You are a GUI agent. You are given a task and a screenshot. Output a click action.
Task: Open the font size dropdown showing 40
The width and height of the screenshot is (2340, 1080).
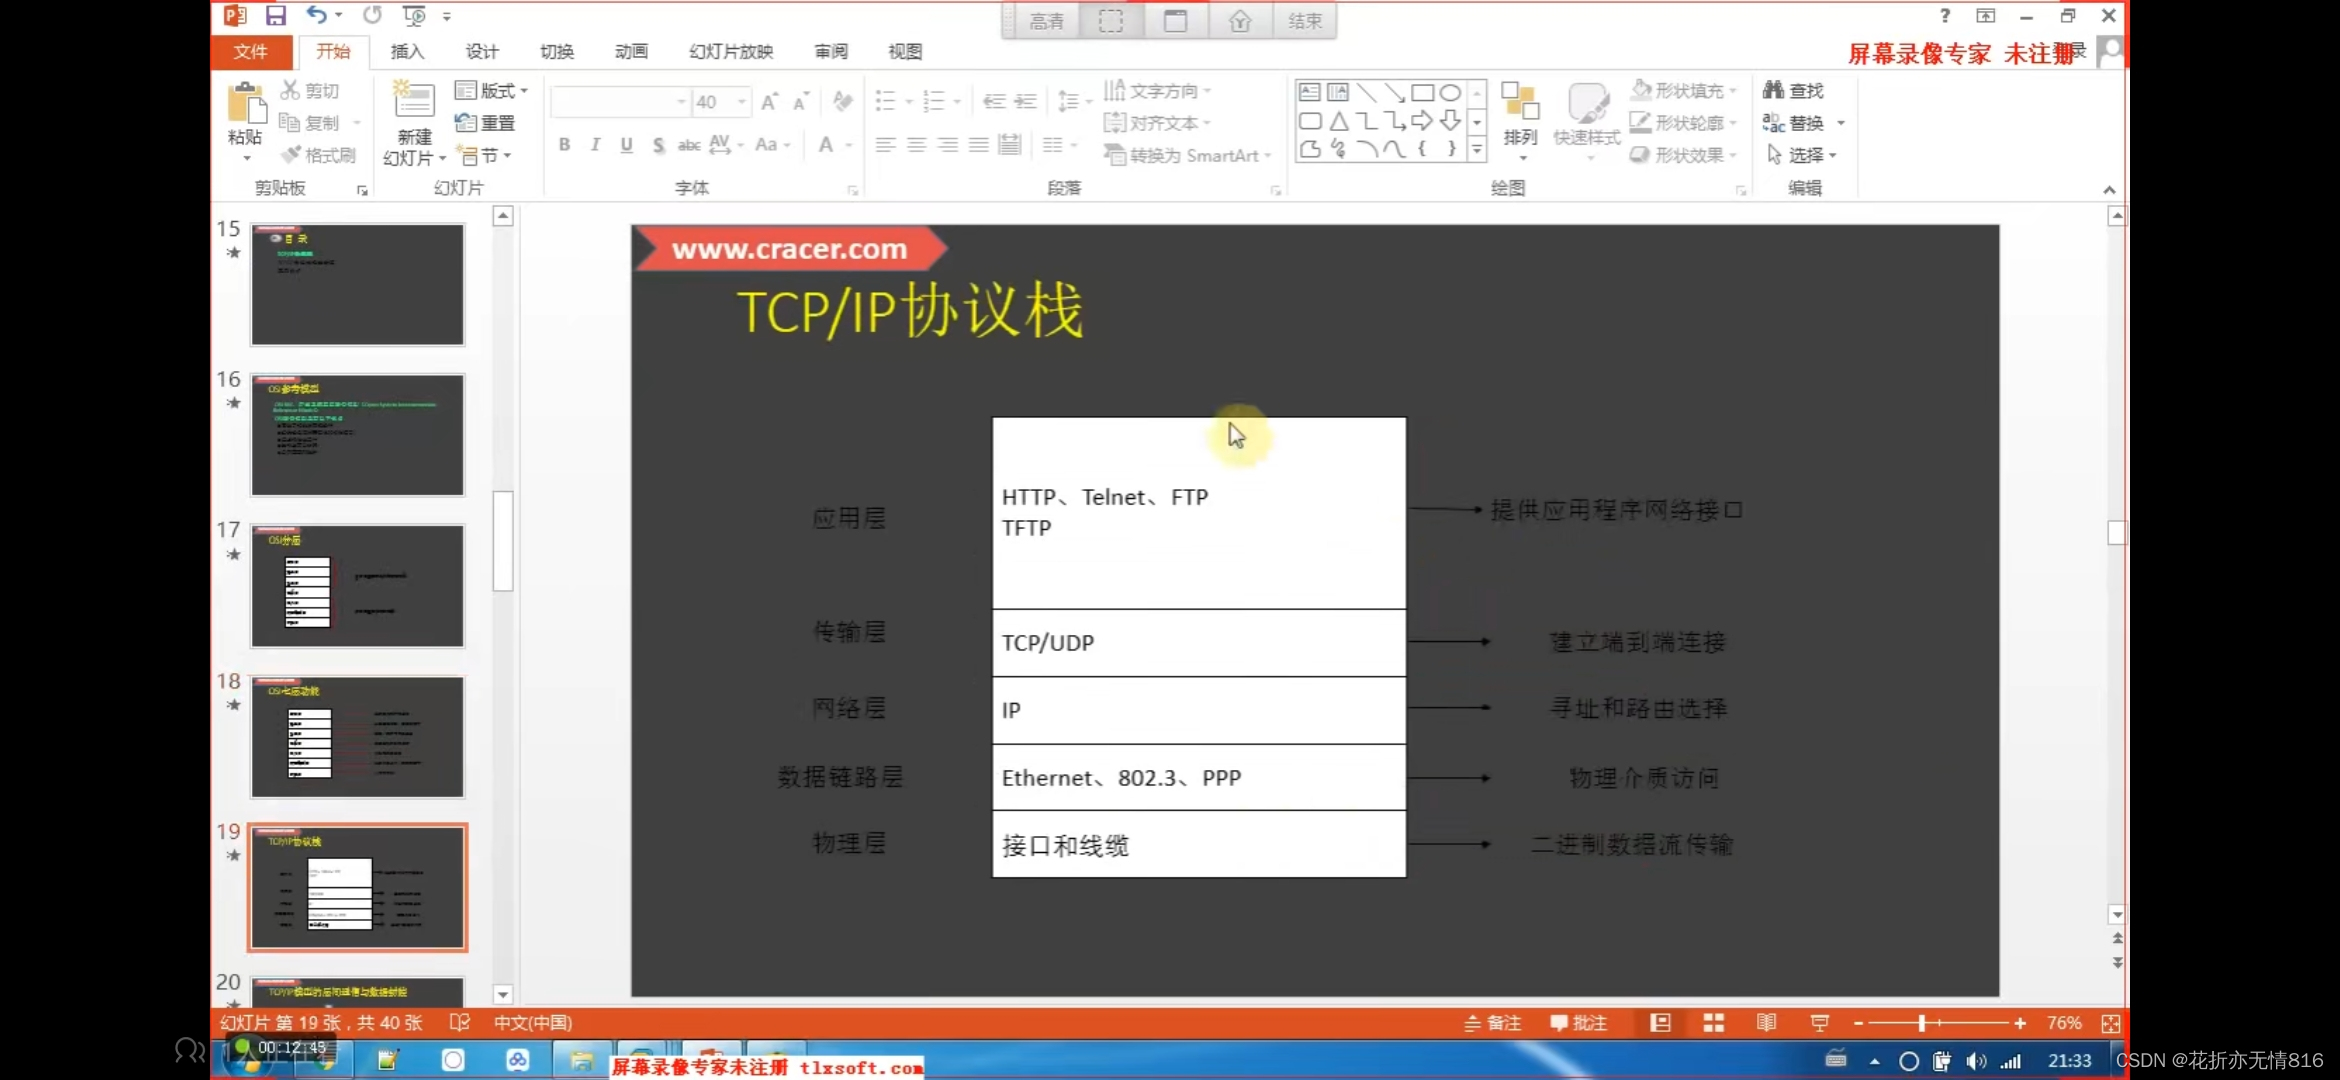[742, 102]
